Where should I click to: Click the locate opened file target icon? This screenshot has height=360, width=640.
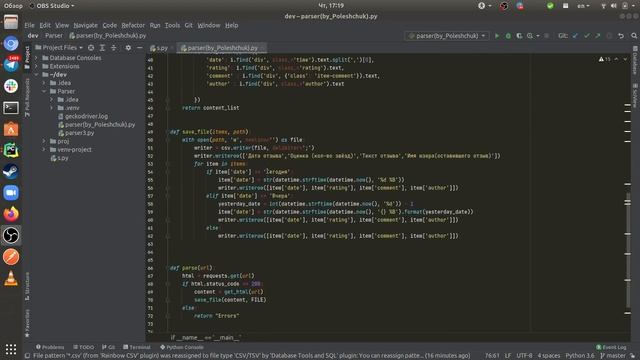click(91, 48)
